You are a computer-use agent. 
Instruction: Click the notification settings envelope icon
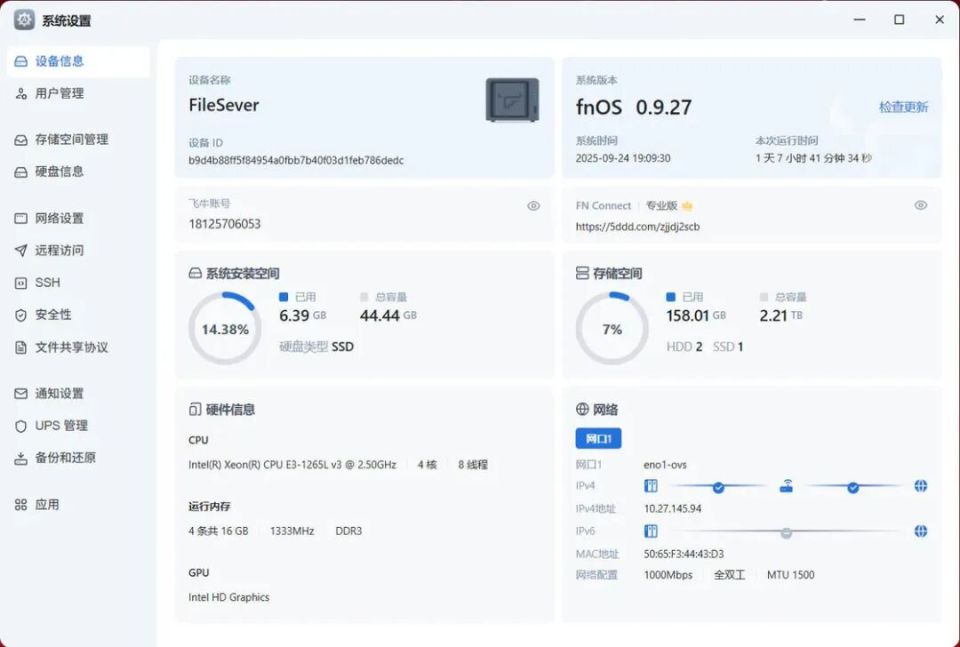(21, 394)
